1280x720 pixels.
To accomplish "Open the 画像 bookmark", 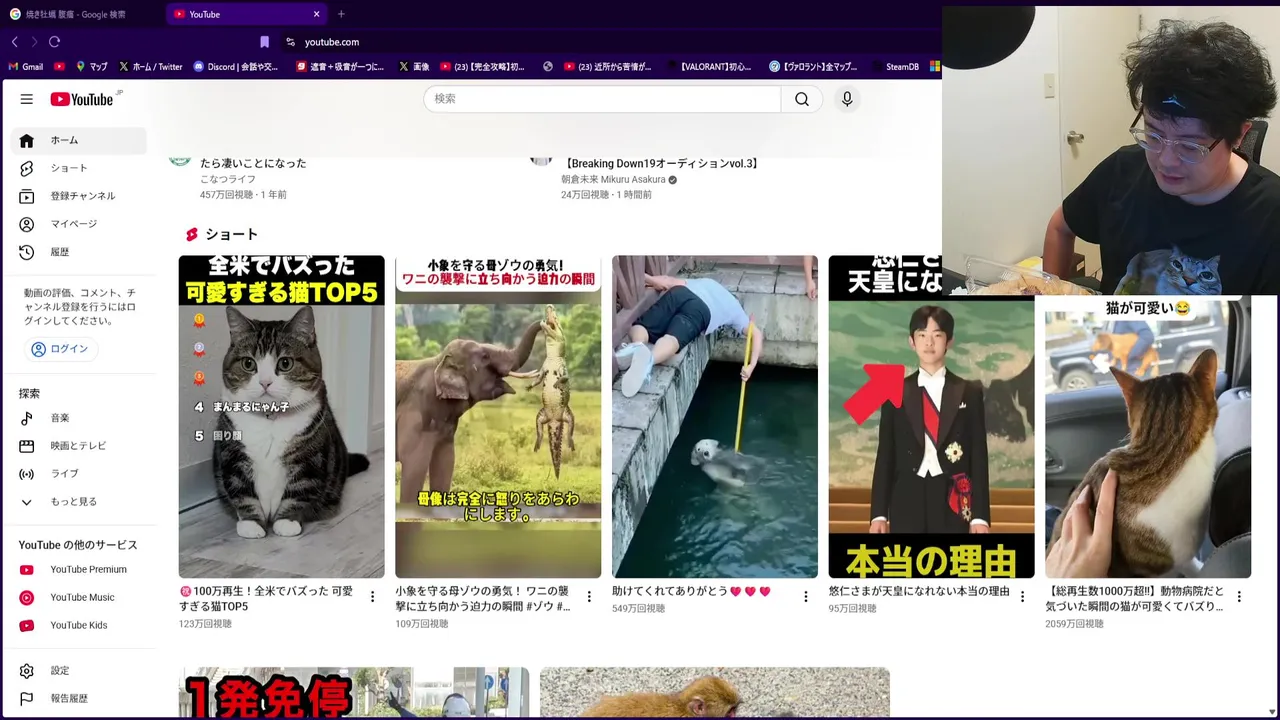I will tap(414, 67).
